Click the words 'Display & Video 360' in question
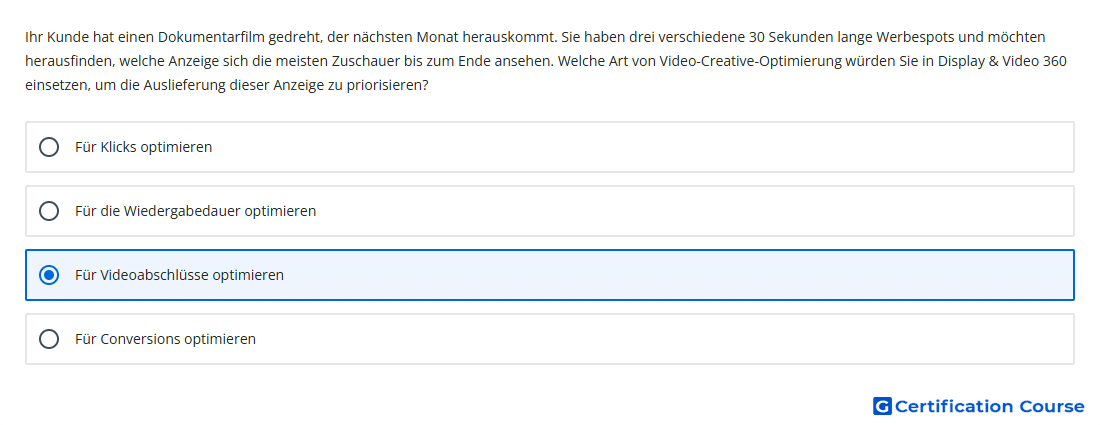This screenshot has height=425, width=1100. [x=1007, y=61]
